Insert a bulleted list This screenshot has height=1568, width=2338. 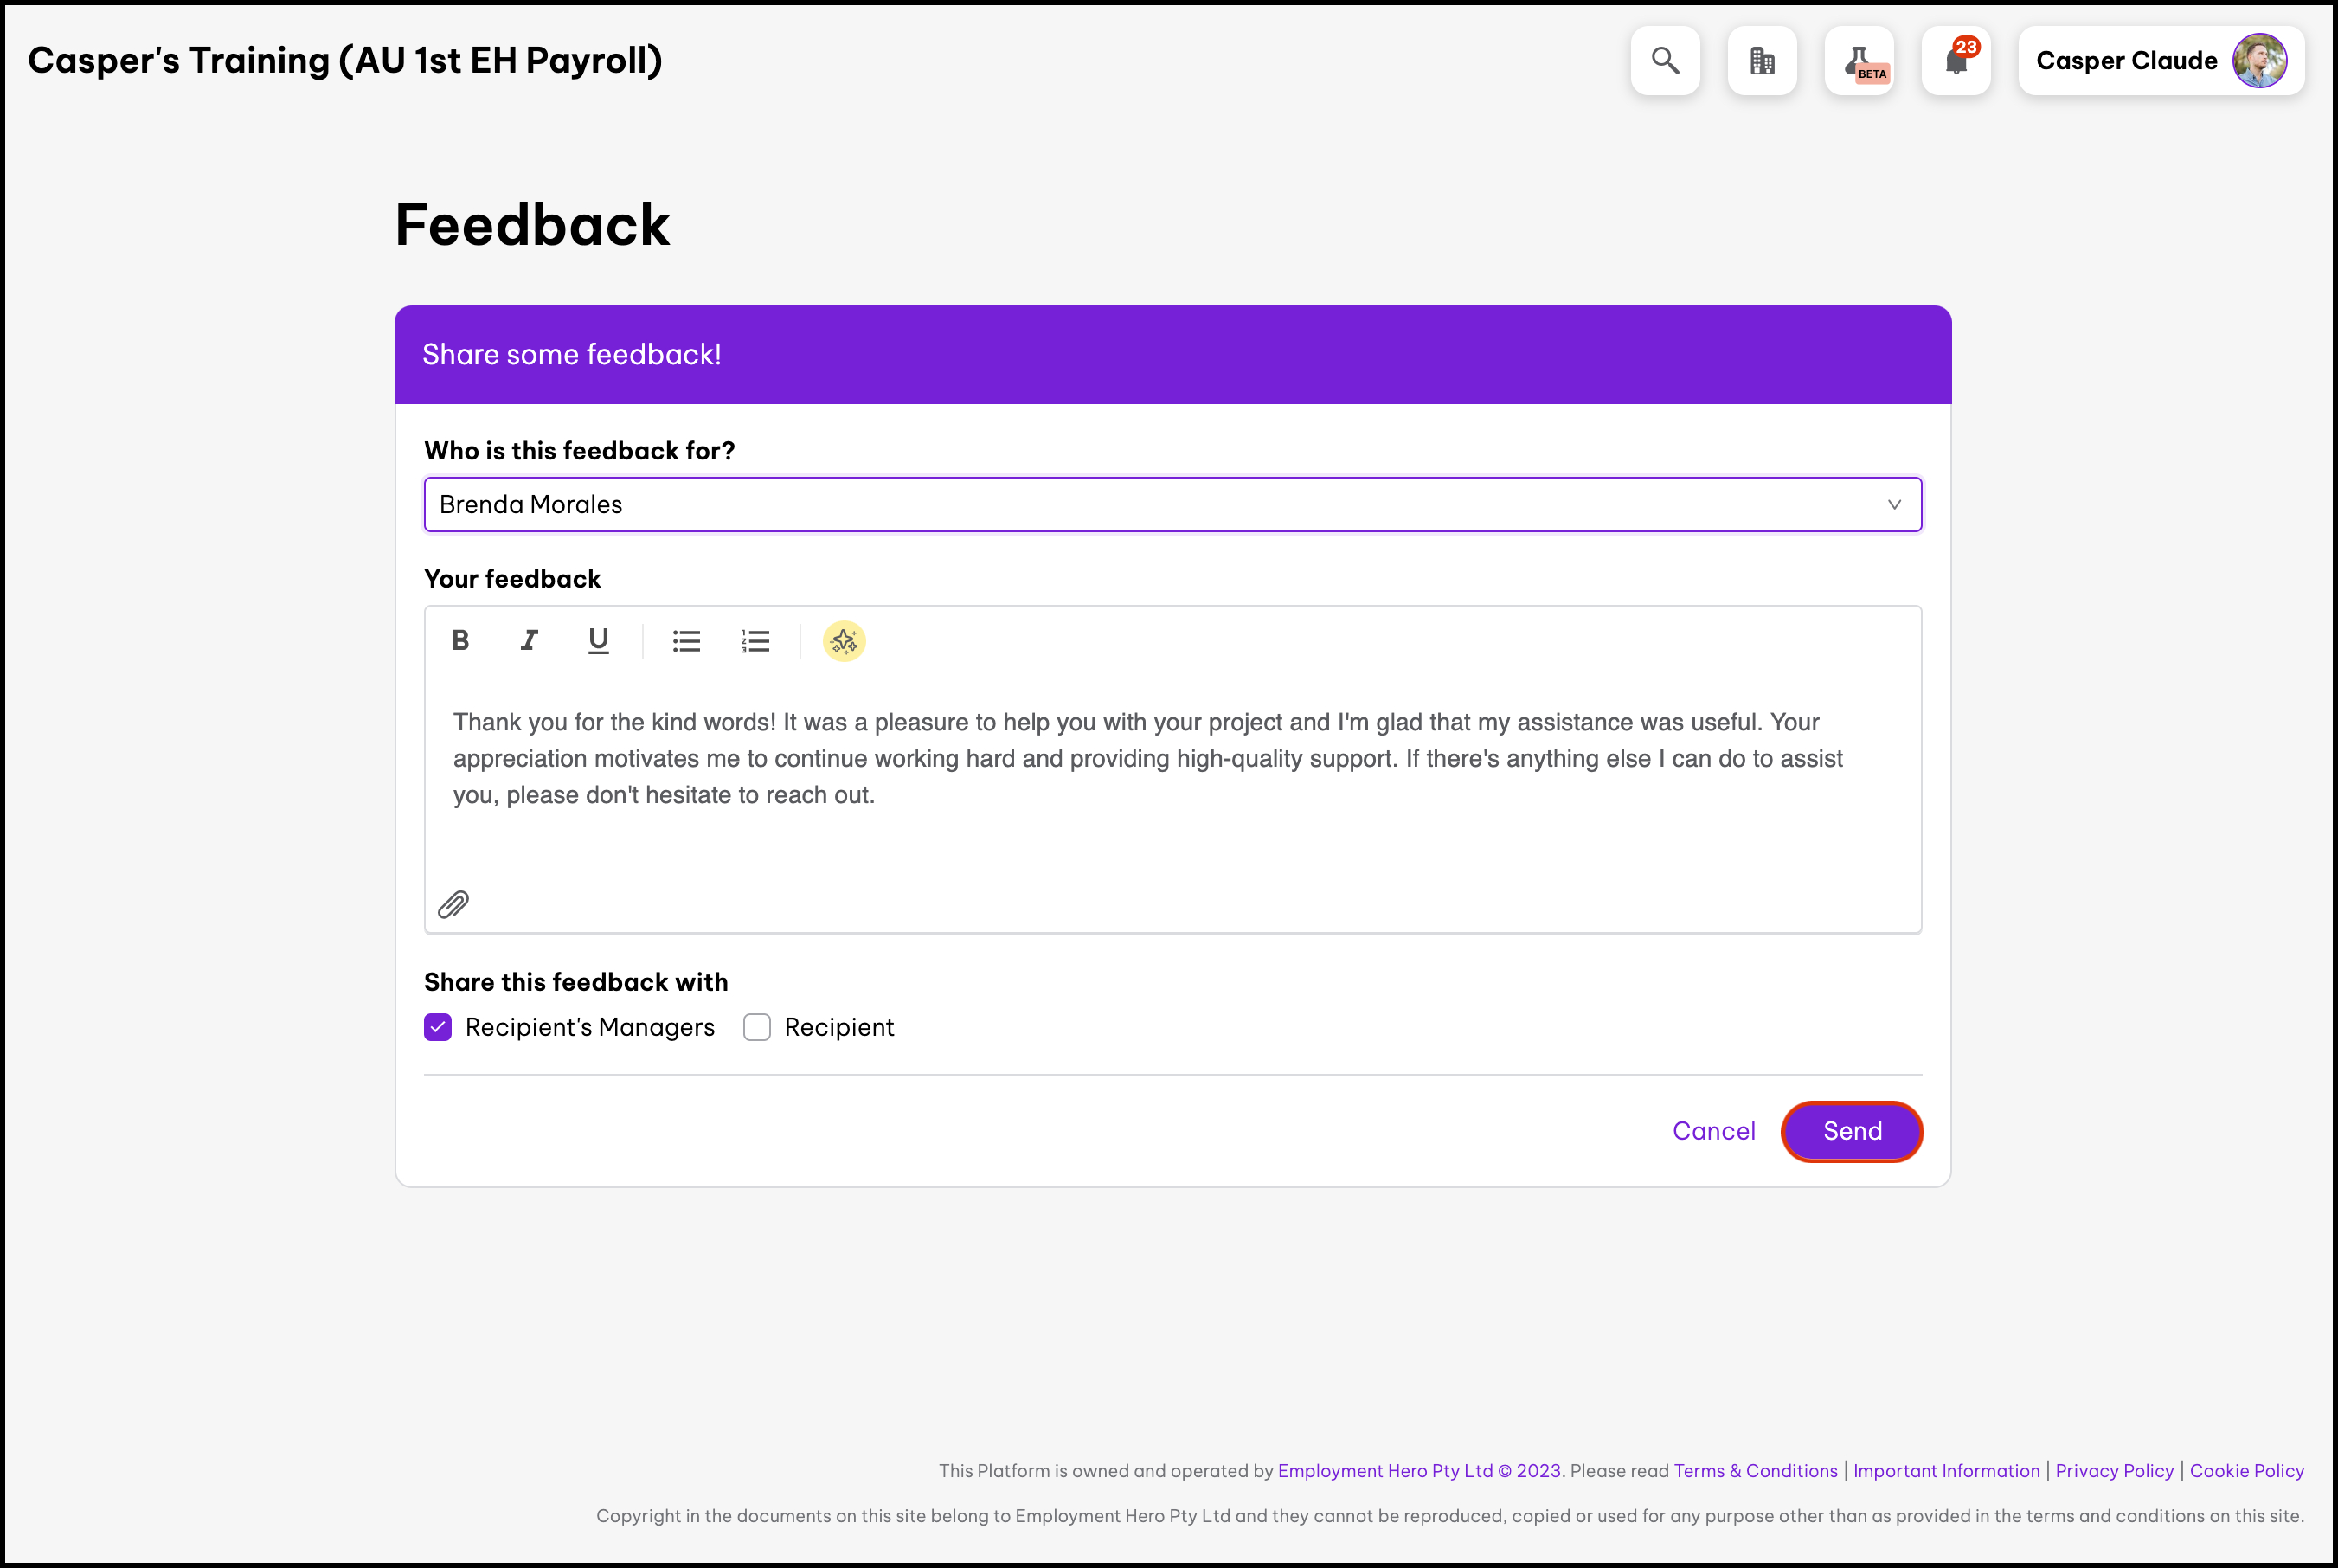coord(686,641)
